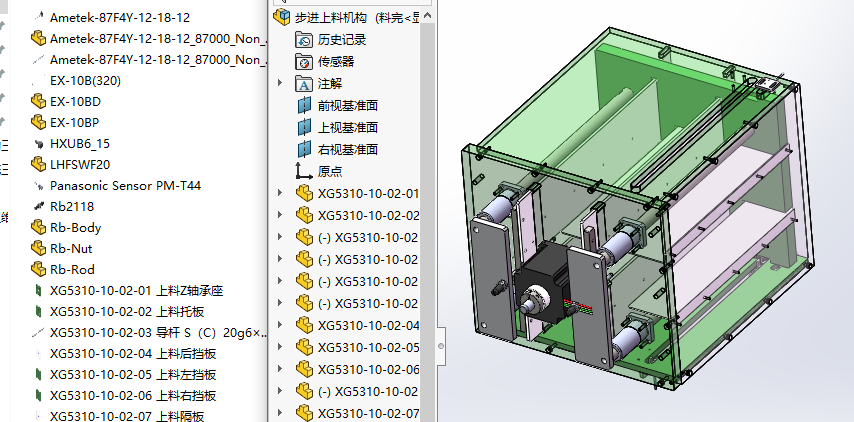This screenshot has height=422, width=854.
Task: Click part icon of XG5310-10-02-01 in feature tree
Action: [304, 193]
